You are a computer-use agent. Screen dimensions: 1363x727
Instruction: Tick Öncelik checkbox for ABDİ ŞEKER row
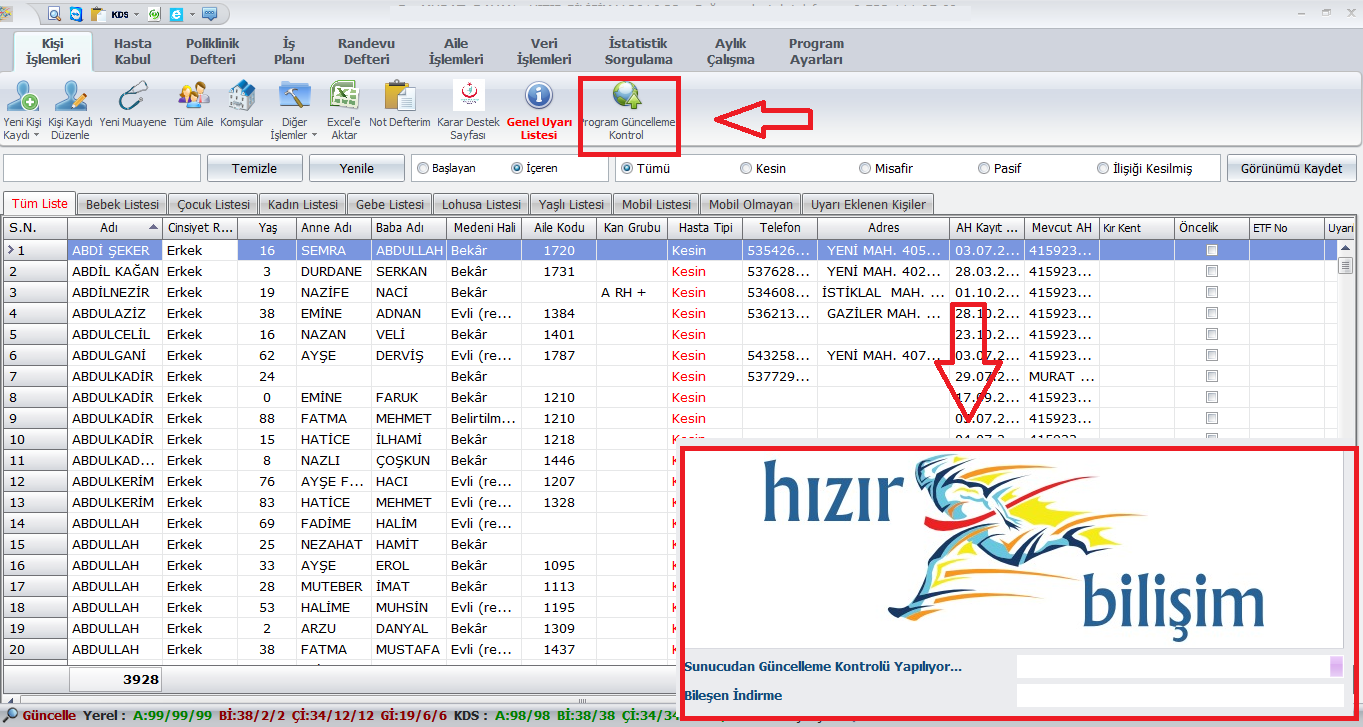pyautogui.click(x=1212, y=250)
